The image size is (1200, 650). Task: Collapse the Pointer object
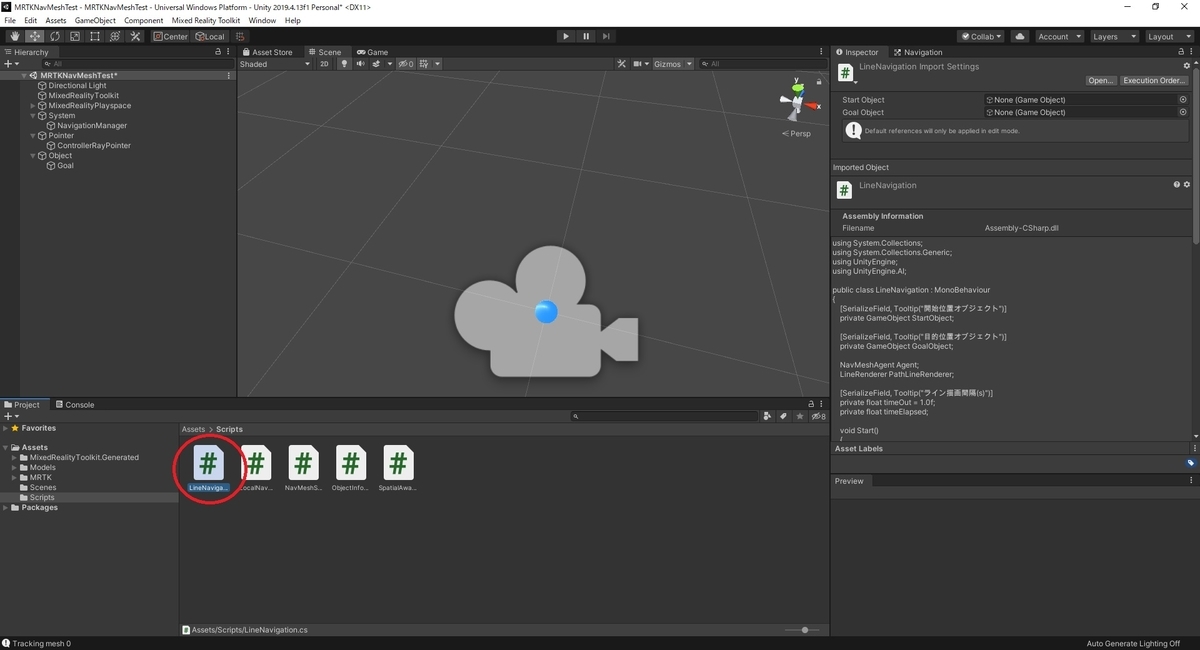click(x=32, y=136)
